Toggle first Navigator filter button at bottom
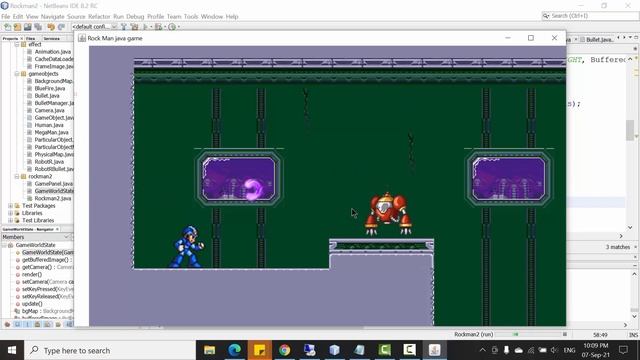The width and height of the screenshot is (640, 360). 7,324
